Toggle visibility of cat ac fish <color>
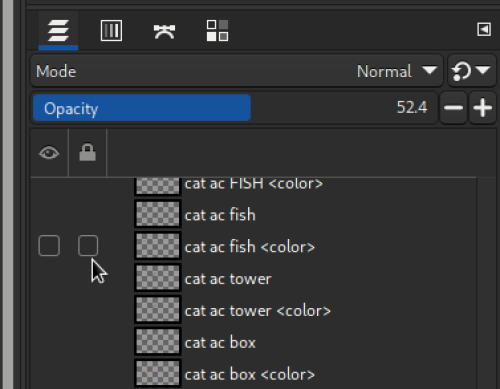The image size is (500, 389). click(49, 246)
